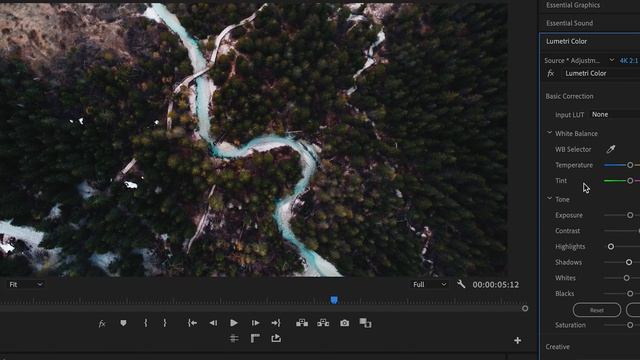Open the global FX mute button
The width and height of the screenshot is (640, 360).
102,323
